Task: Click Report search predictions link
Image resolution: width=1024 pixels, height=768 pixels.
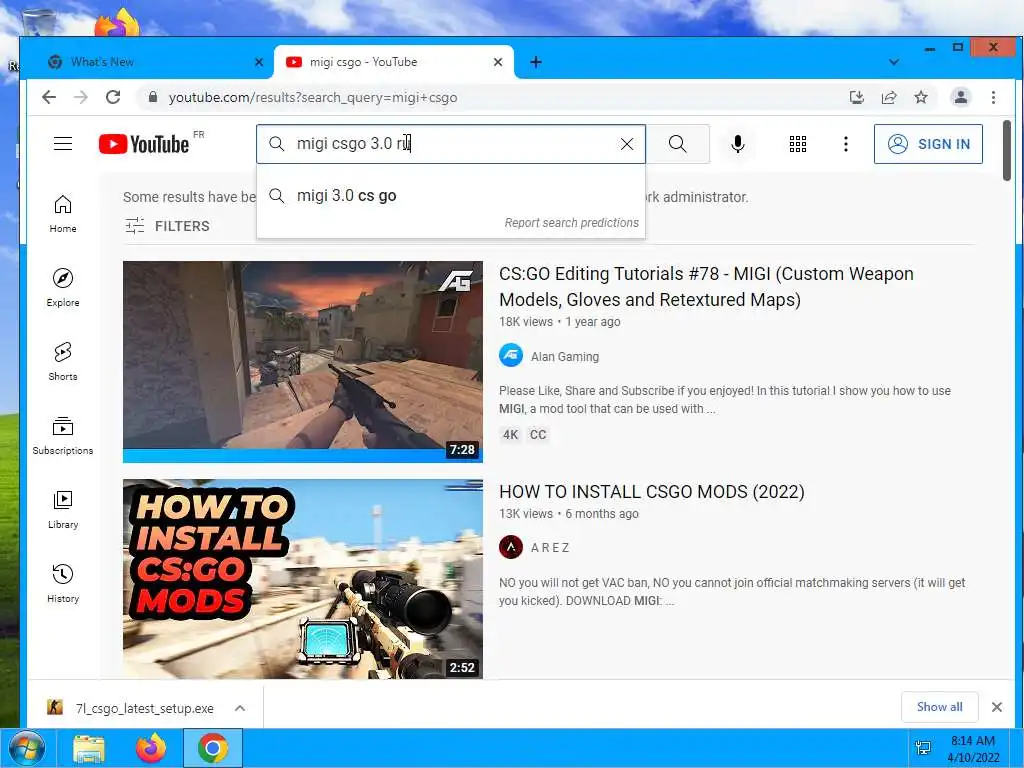Action: point(571,223)
